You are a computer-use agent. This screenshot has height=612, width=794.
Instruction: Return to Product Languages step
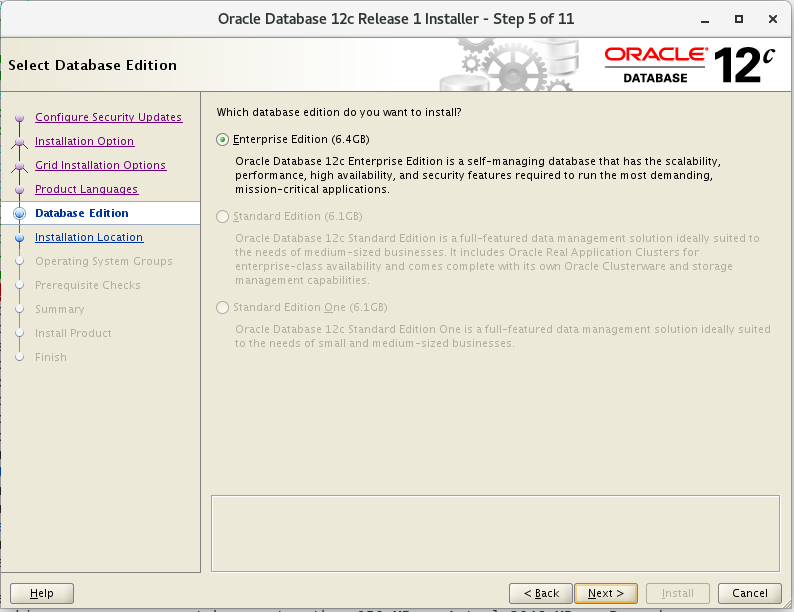[x=86, y=189]
